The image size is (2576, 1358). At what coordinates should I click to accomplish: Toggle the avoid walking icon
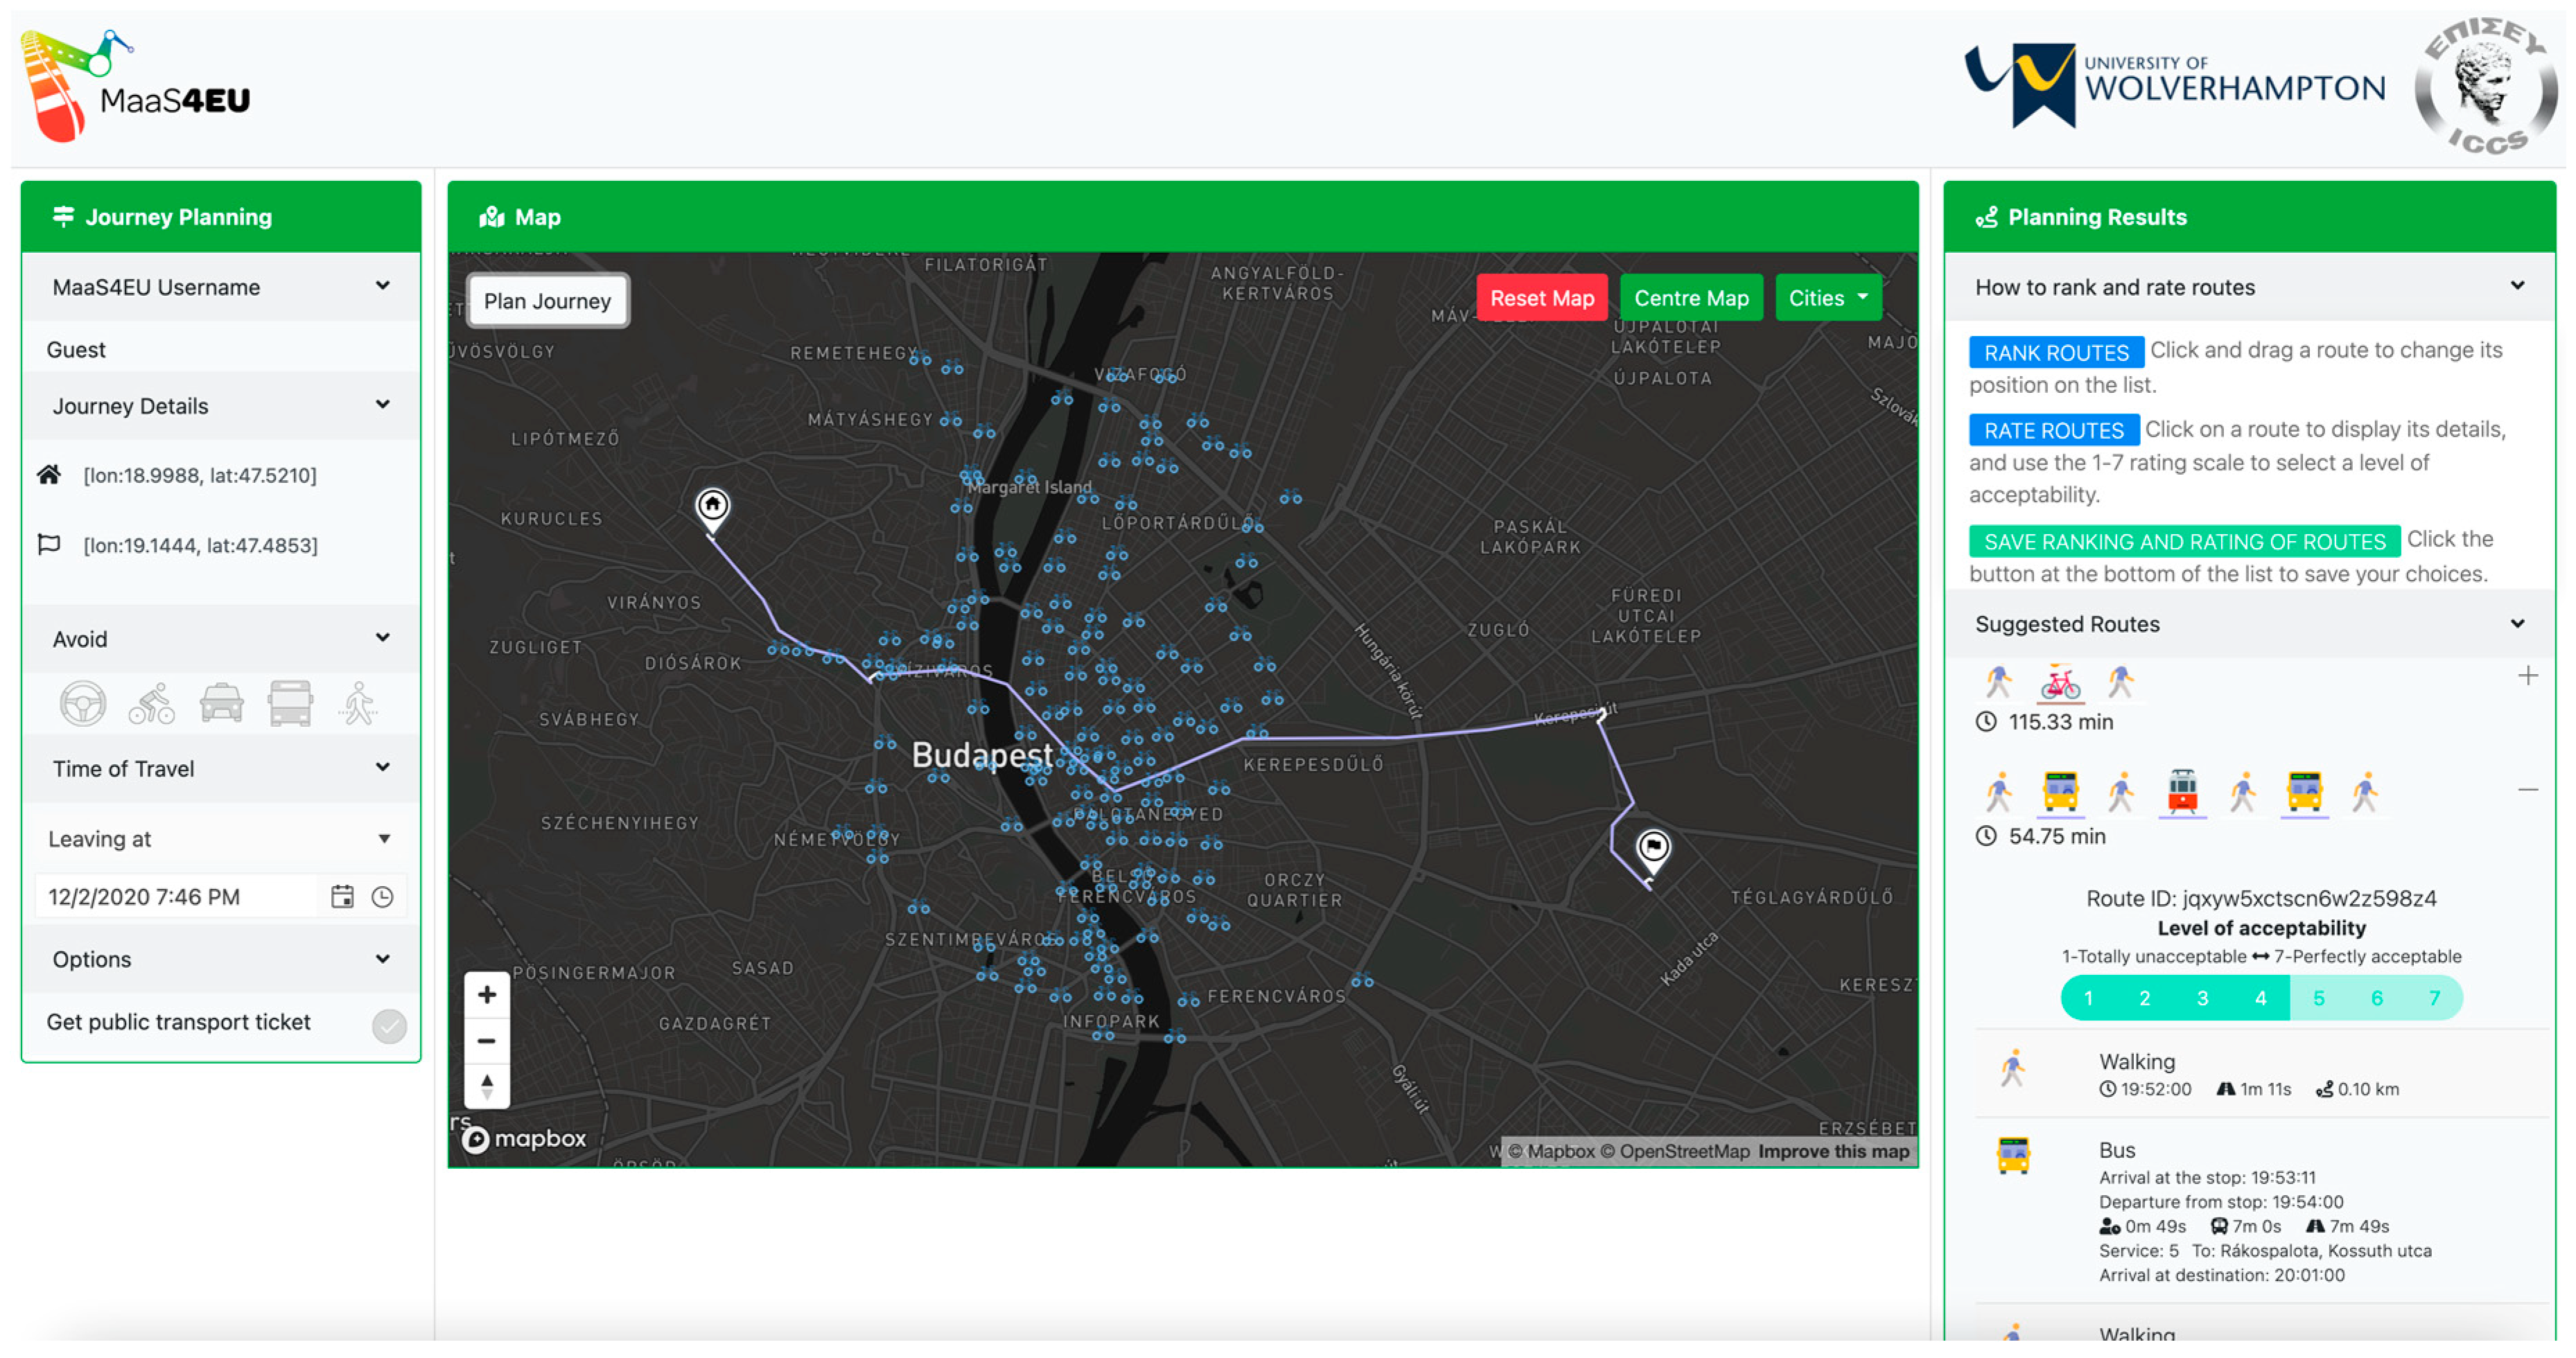pyautogui.click(x=358, y=703)
